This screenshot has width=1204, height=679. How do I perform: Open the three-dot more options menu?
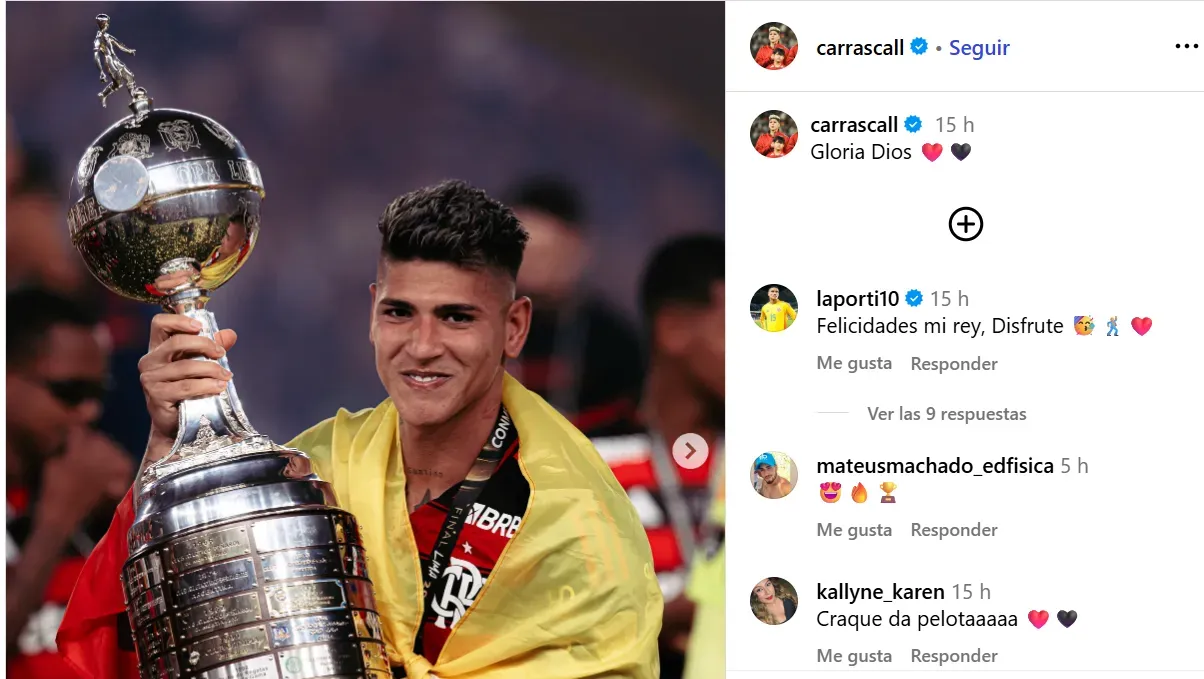pyautogui.click(x=1186, y=47)
